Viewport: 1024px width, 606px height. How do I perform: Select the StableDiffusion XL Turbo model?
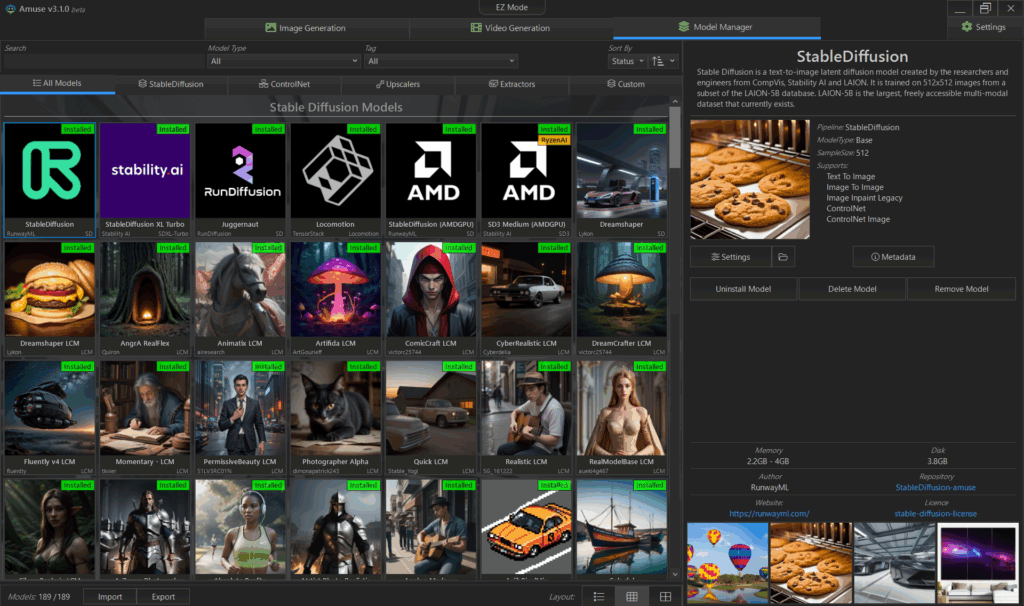(145, 180)
